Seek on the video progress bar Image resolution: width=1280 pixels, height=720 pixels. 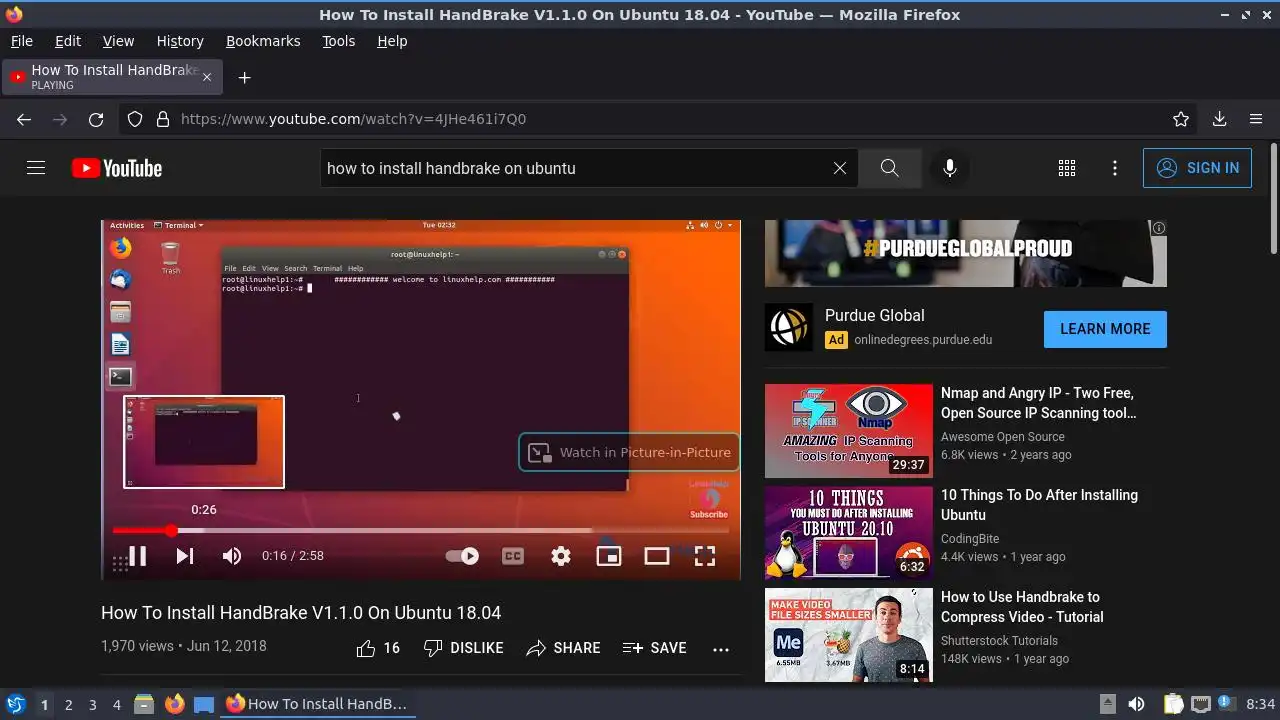coord(420,531)
